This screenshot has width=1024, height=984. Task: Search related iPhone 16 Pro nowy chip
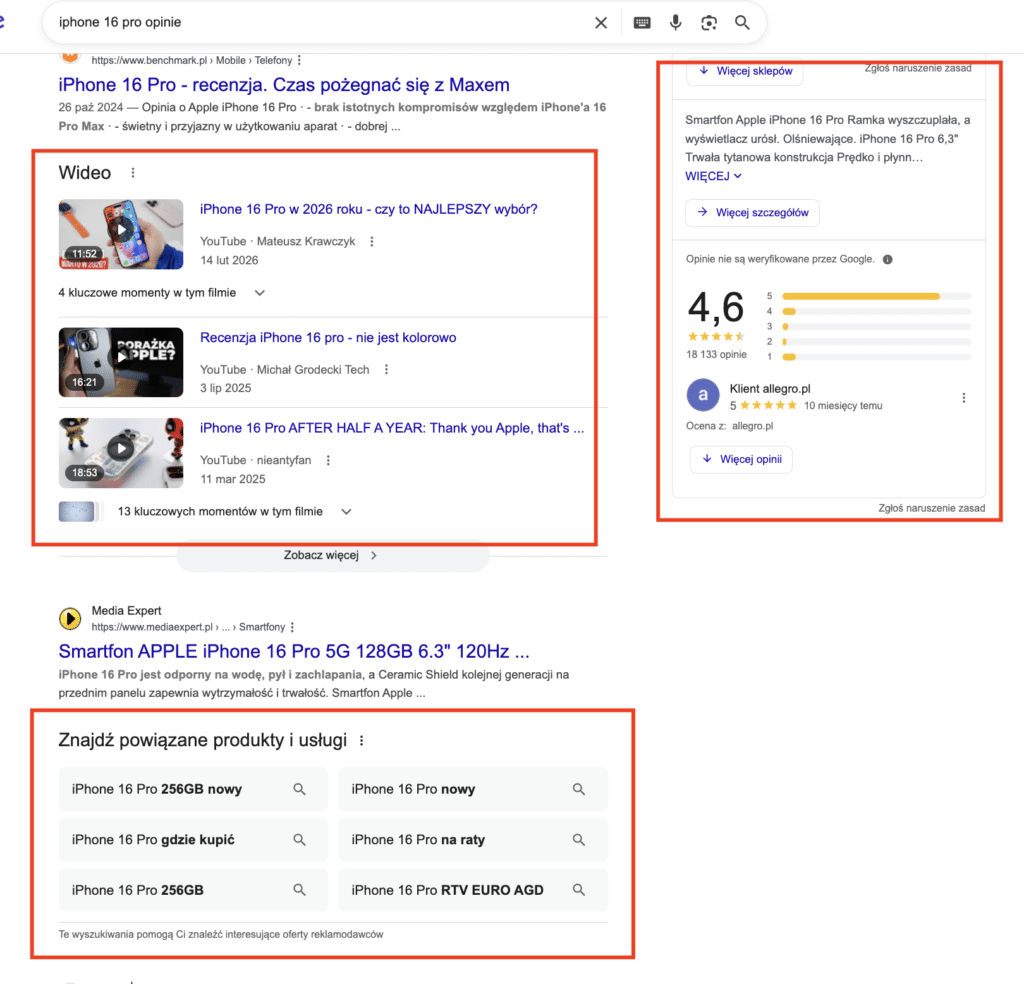[x=473, y=789]
